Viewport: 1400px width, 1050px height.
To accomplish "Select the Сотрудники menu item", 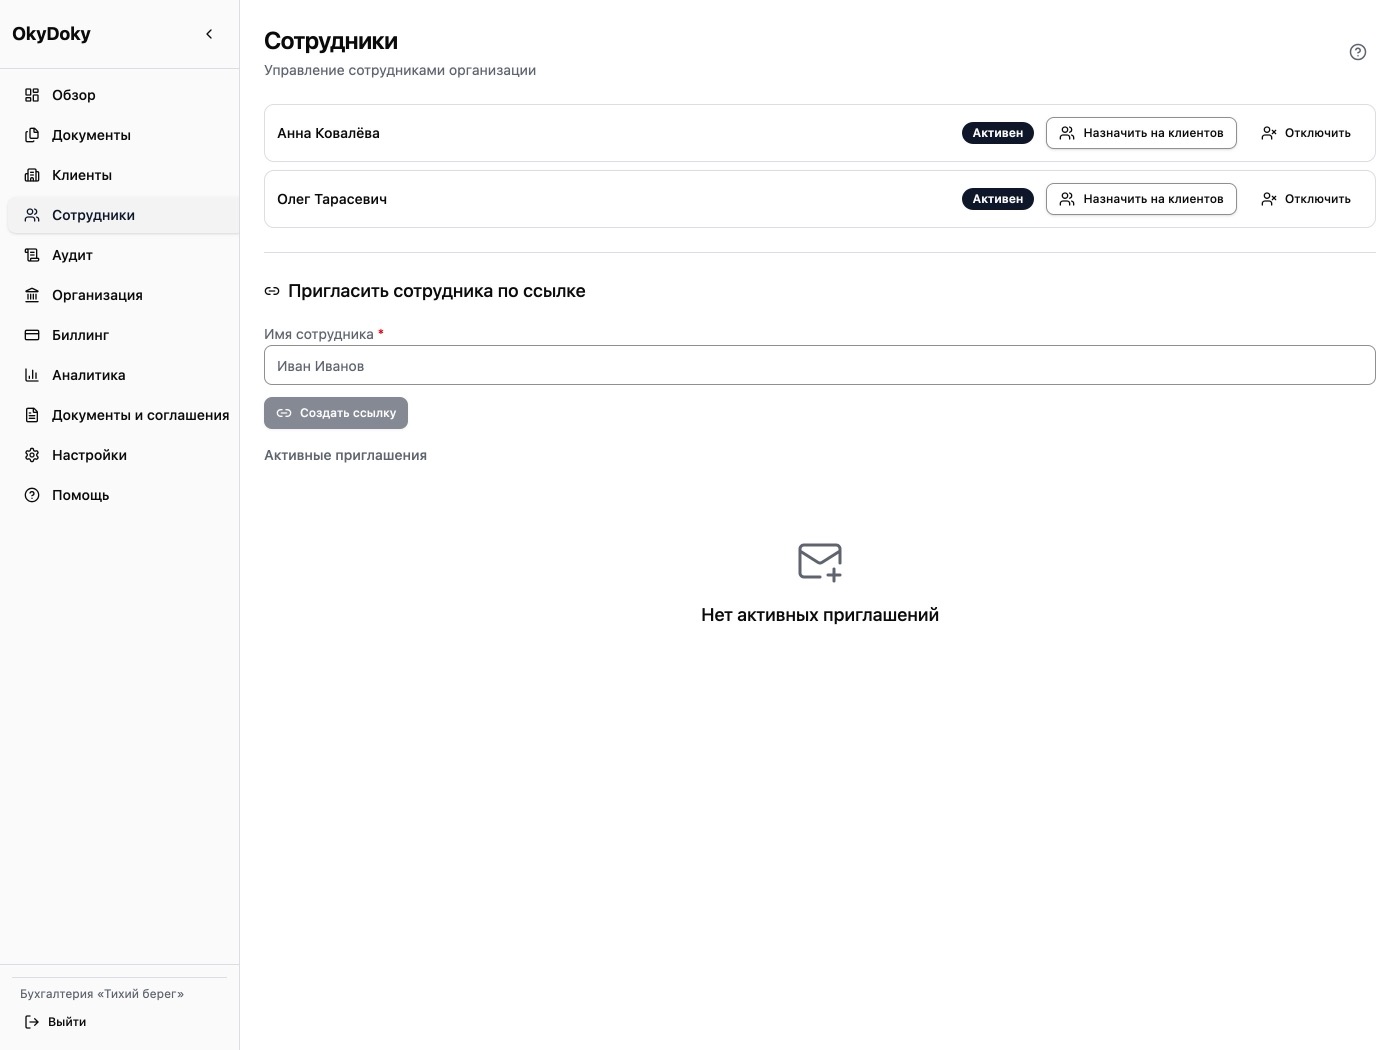I will tap(123, 215).
